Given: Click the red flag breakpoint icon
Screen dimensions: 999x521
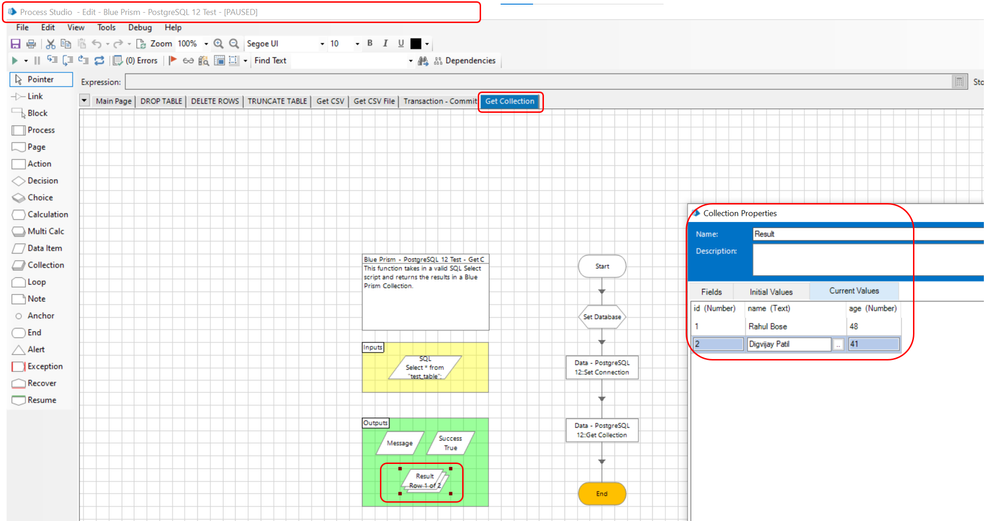Looking at the screenshot, I should tap(173, 61).
